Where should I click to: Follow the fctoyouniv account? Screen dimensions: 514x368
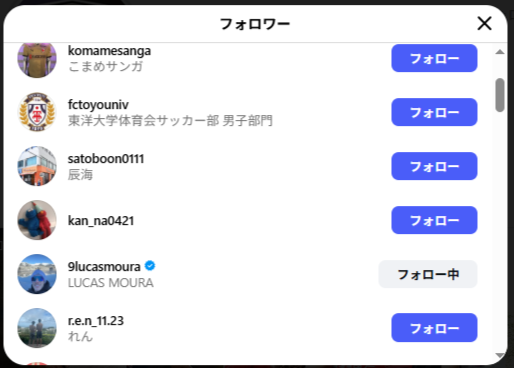[x=434, y=112]
